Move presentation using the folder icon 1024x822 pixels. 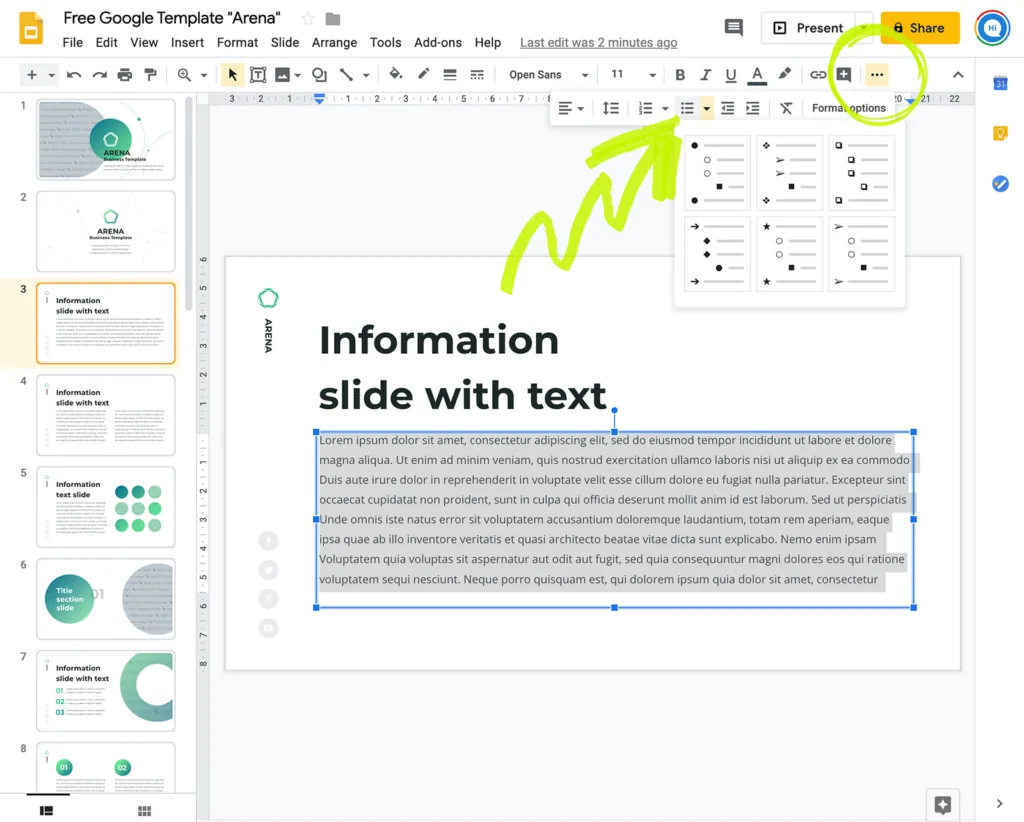[333, 19]
